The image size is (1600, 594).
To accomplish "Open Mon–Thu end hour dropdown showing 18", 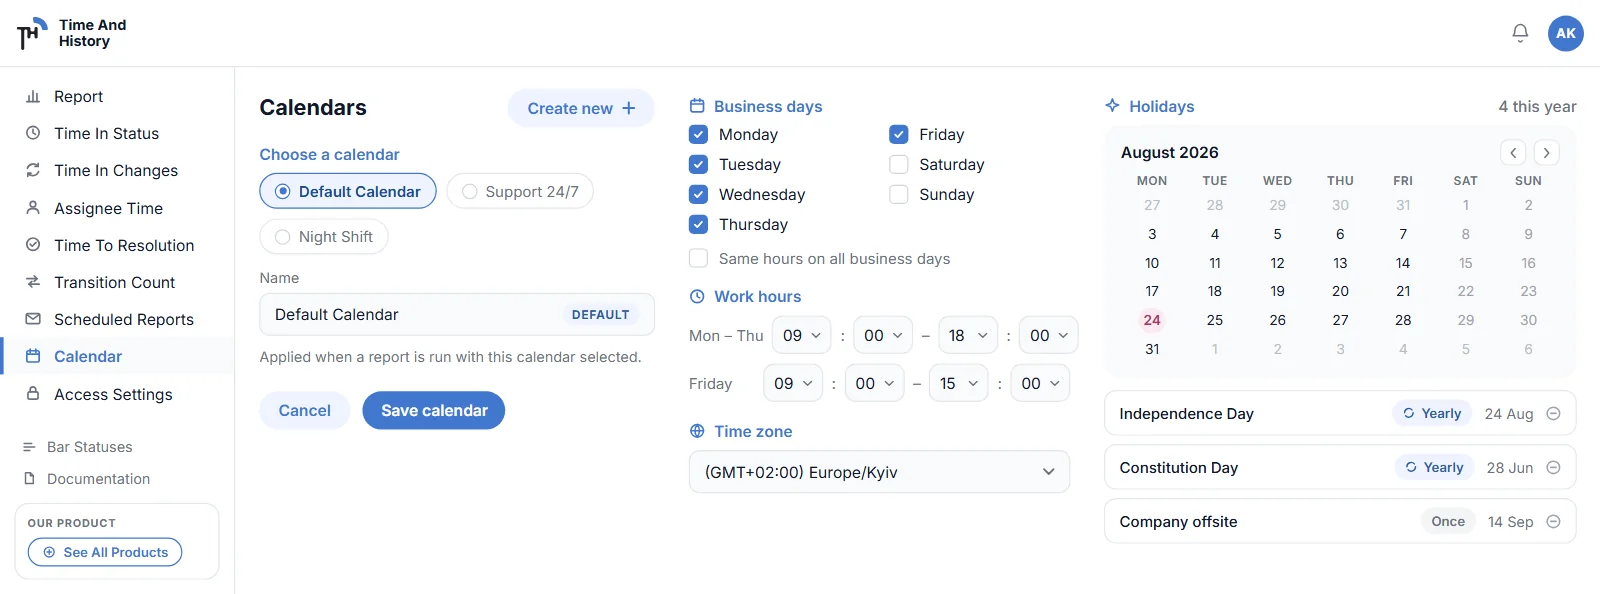I will pos(968,335).
